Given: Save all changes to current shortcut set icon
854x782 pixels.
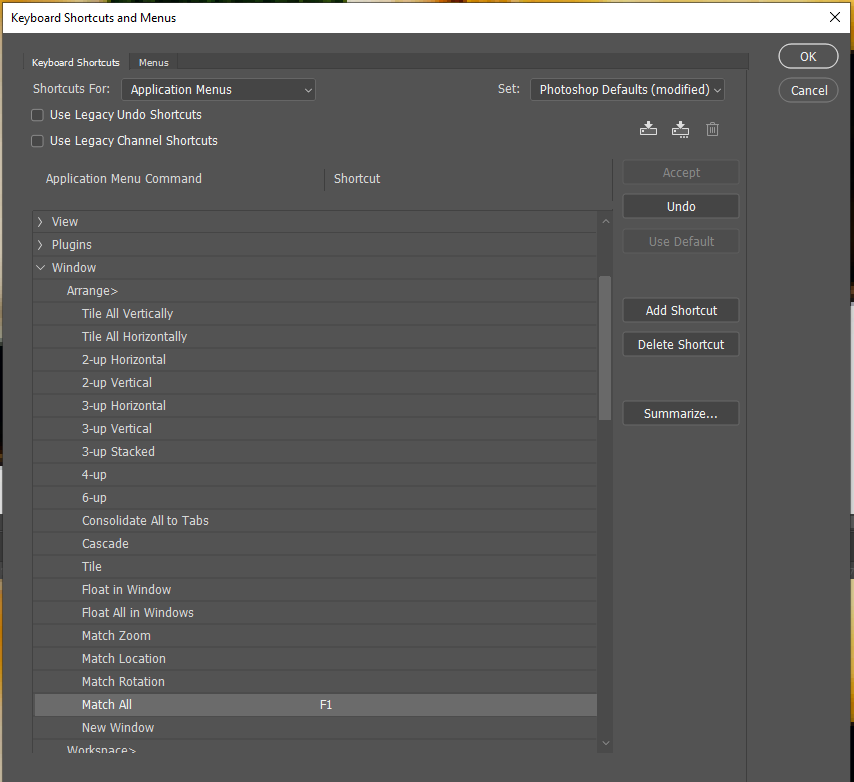Looking at the screenshot, I should (648, 129).
